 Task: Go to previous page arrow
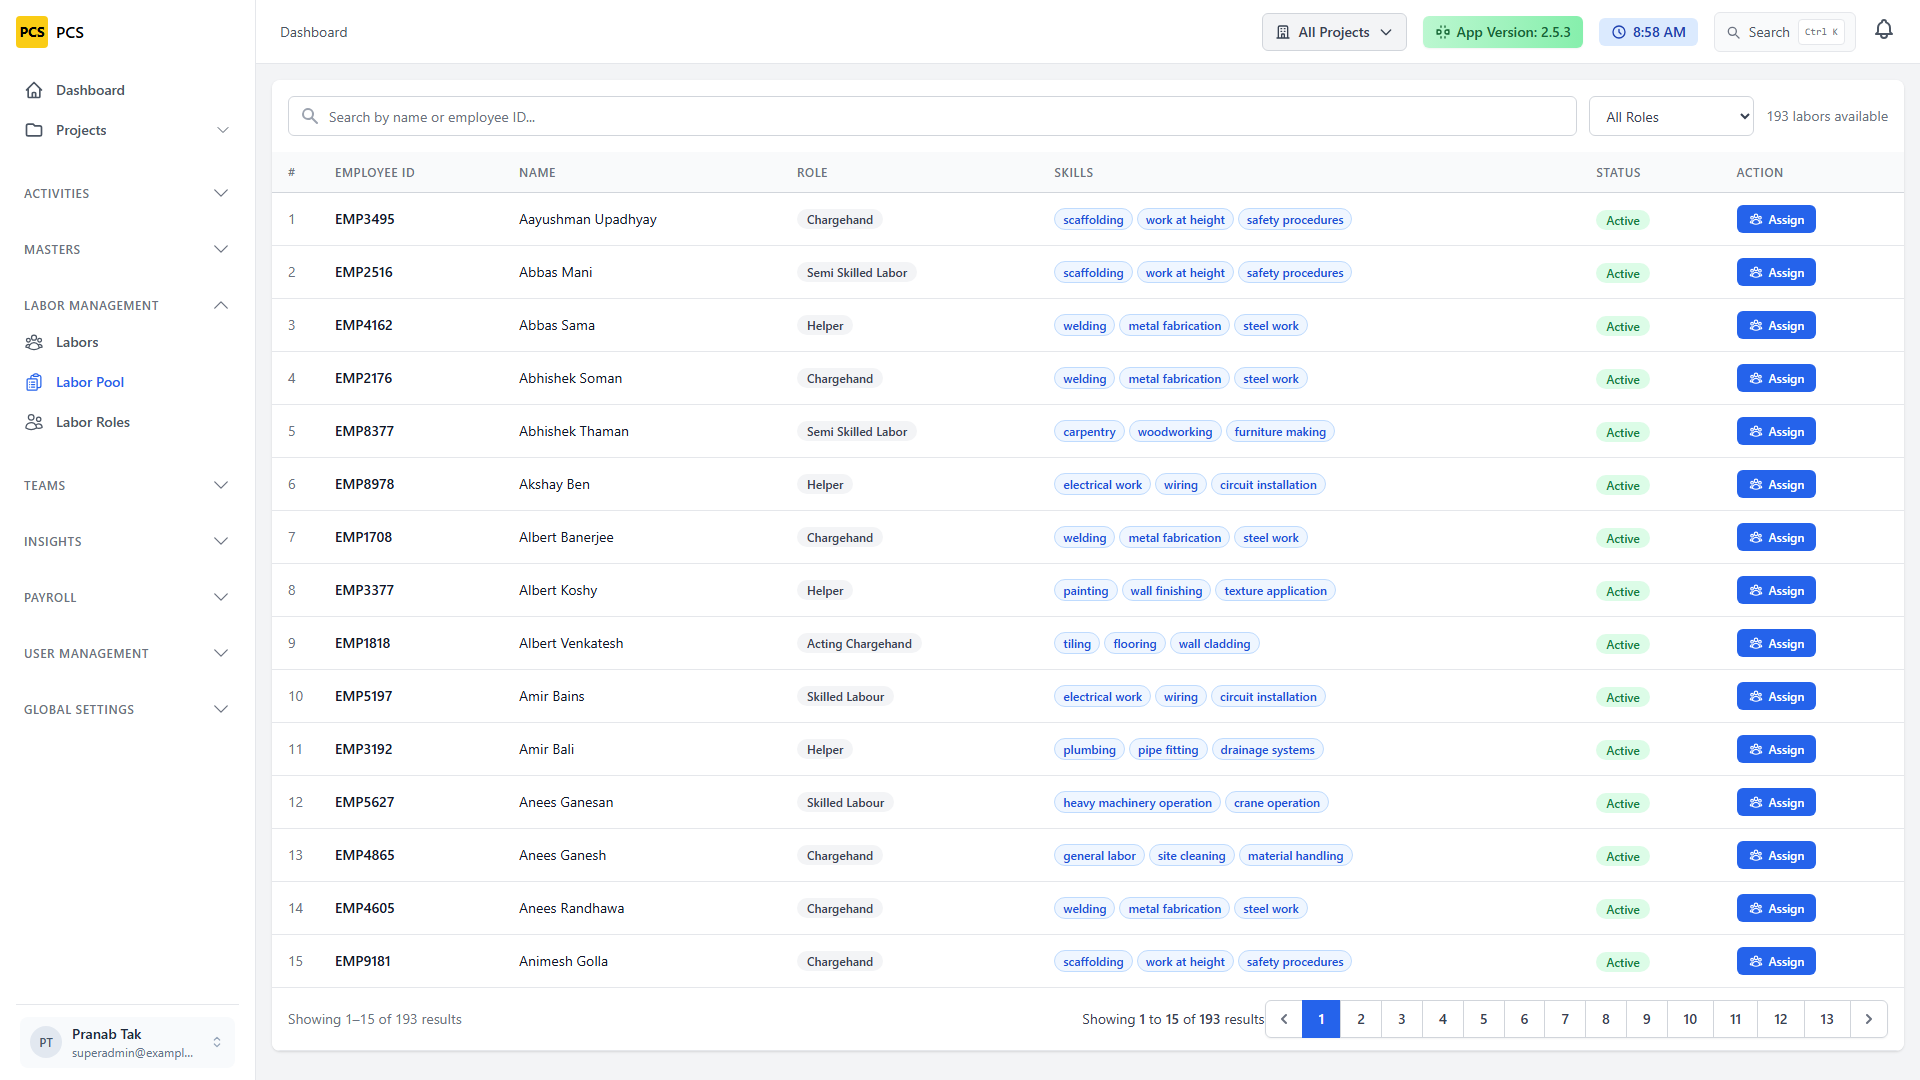click(x=1284, y=1019)
